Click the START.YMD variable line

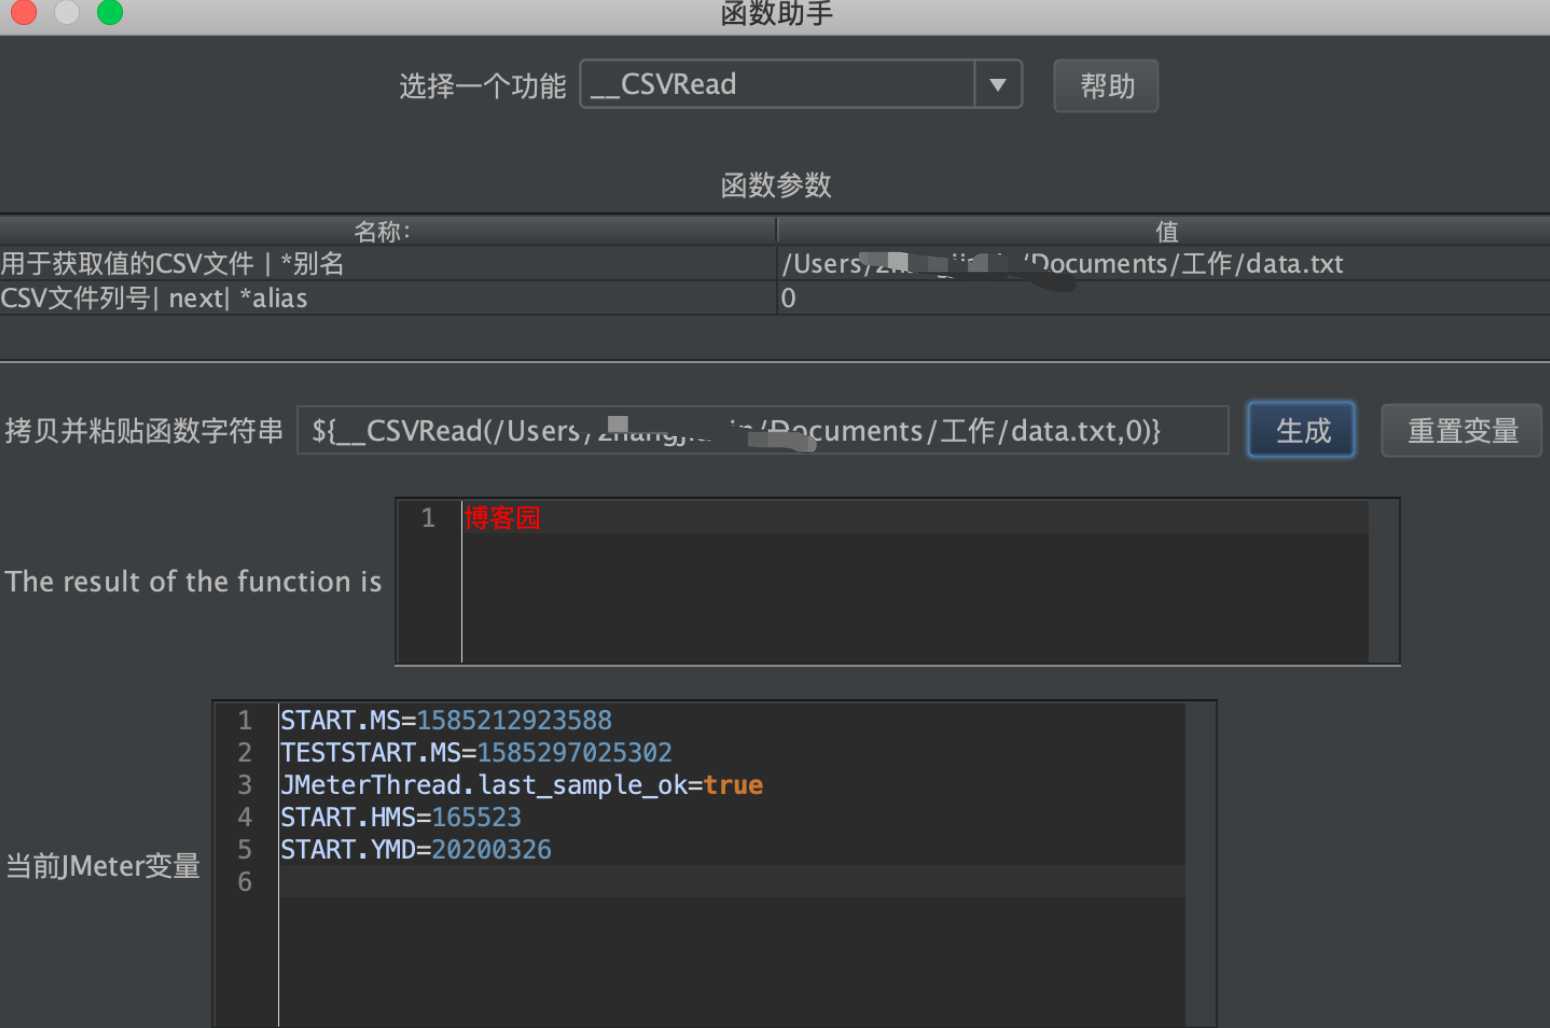coord(415,849)
